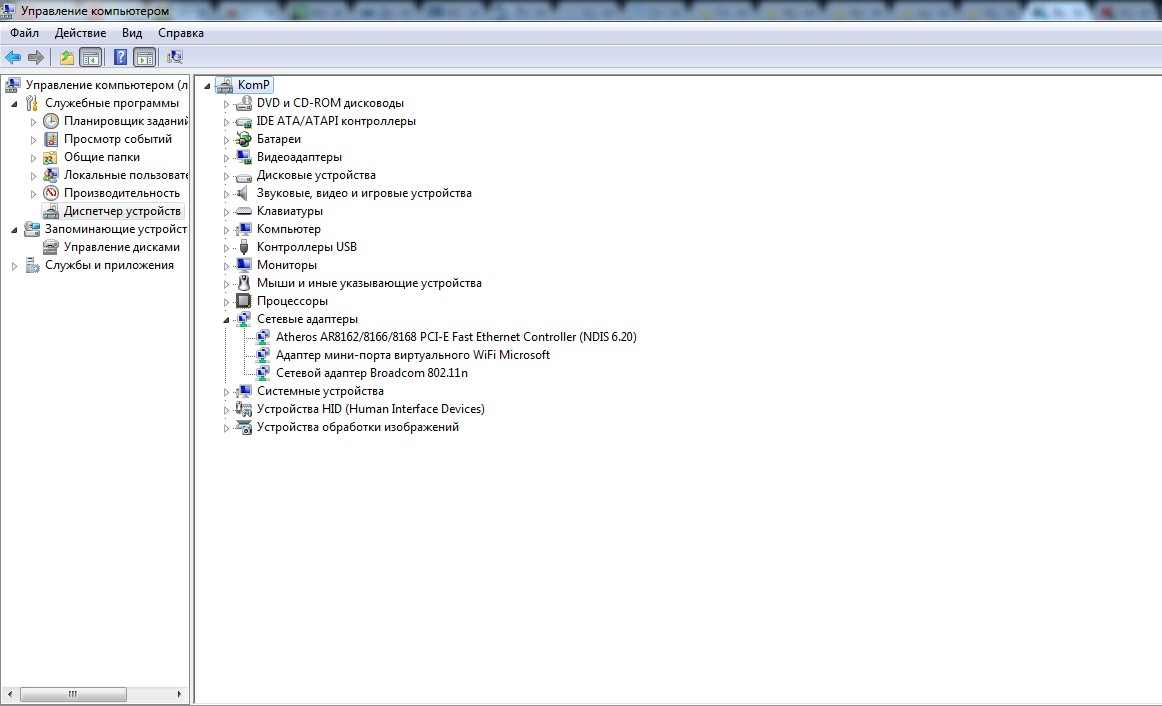Collapse Служебные программы in left tree

coord(14,104)
